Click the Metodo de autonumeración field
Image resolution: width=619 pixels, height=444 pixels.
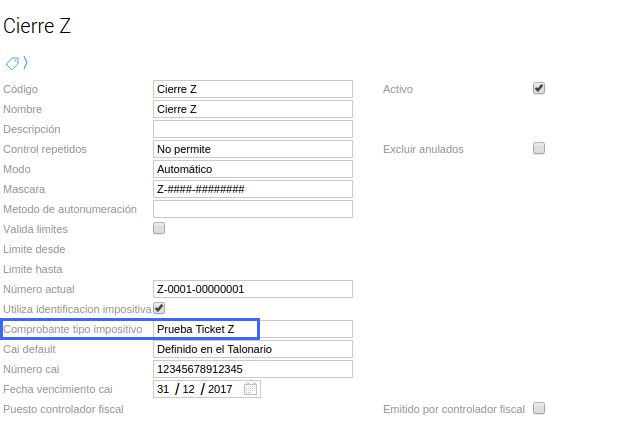click(x=252, y=209)
